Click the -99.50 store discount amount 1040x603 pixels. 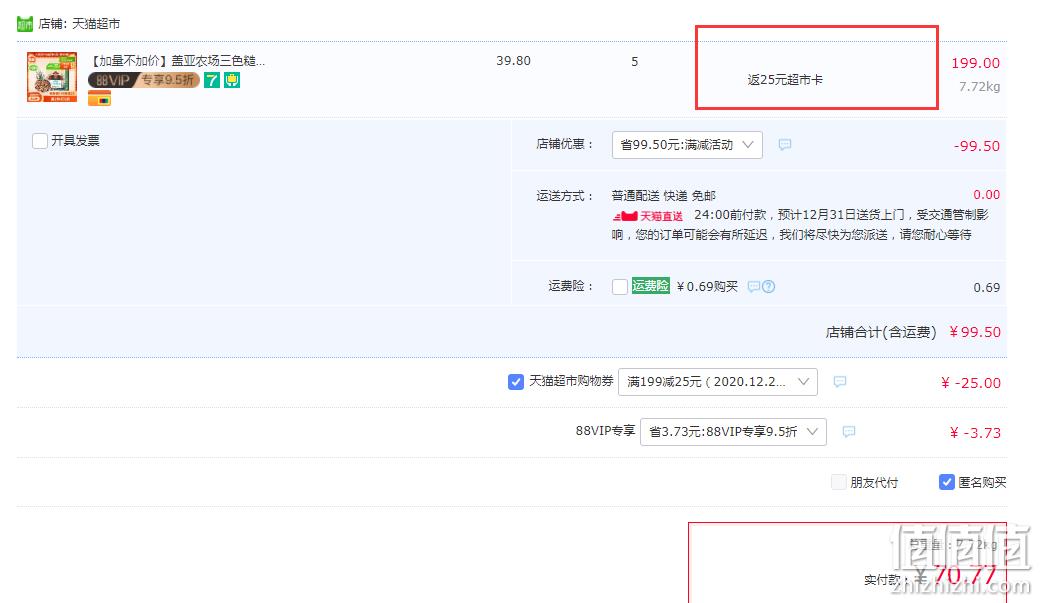976,146
